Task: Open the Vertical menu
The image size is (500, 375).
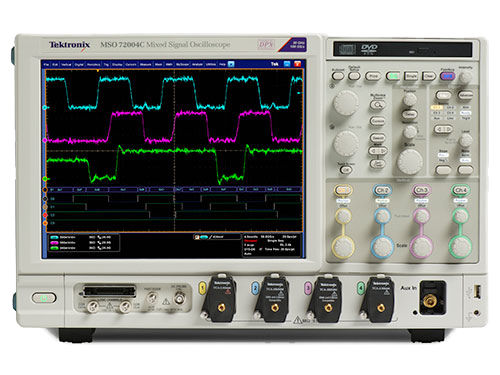Action: point(66,64)
